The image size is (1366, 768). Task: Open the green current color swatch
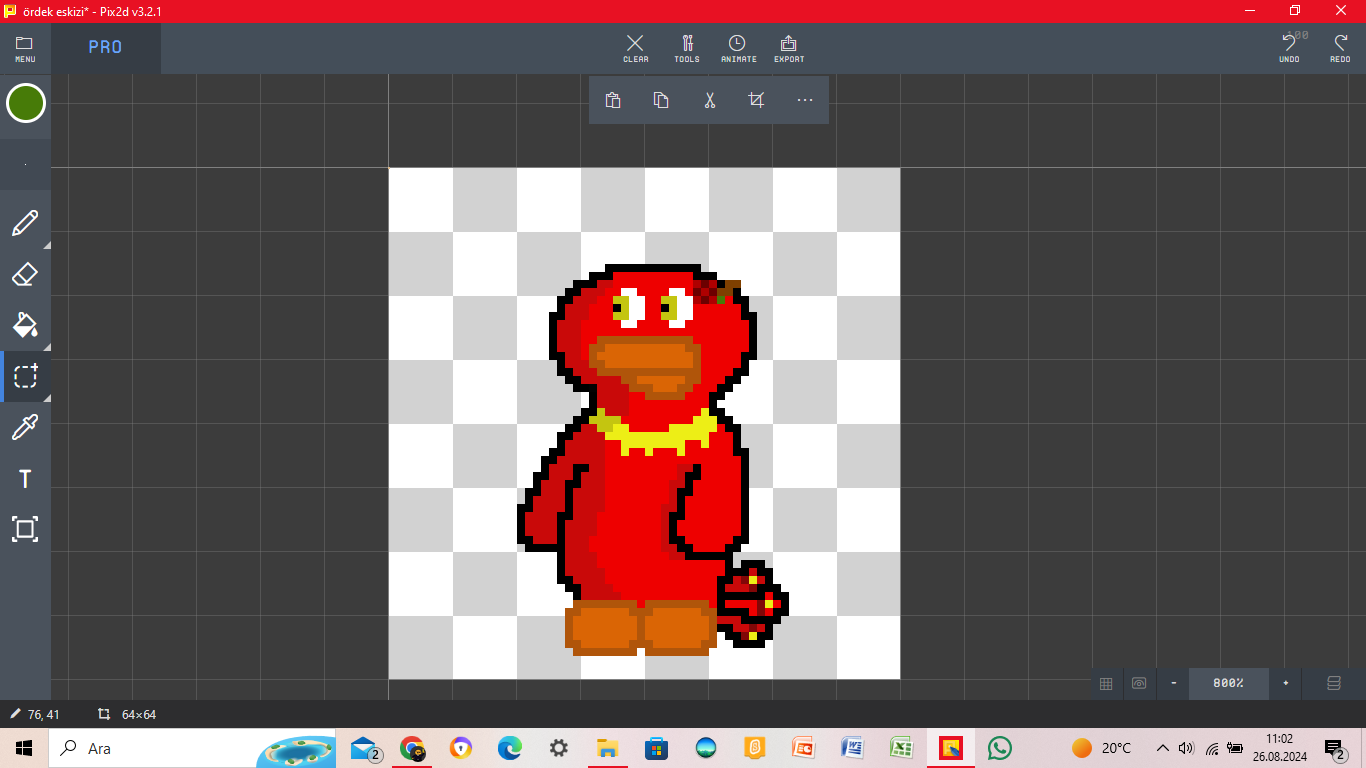click(x=26, y=103)
